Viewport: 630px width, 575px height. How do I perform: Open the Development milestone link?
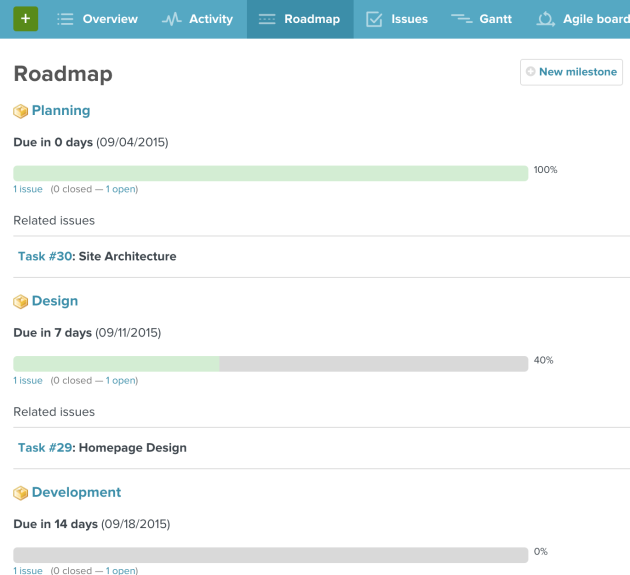[76, 492]
